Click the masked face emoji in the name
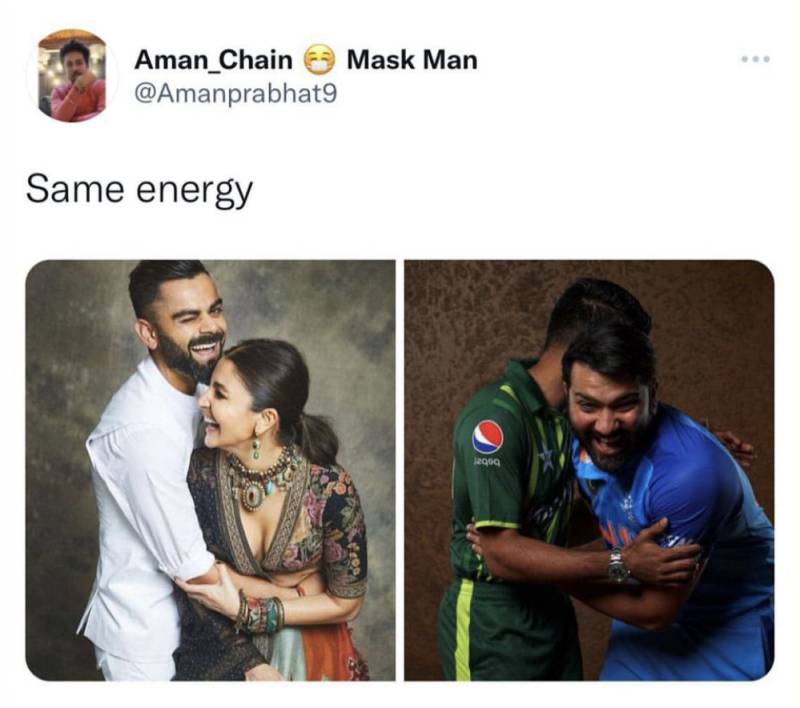Viewport: 800px width, 708px height. pos(320,59)
